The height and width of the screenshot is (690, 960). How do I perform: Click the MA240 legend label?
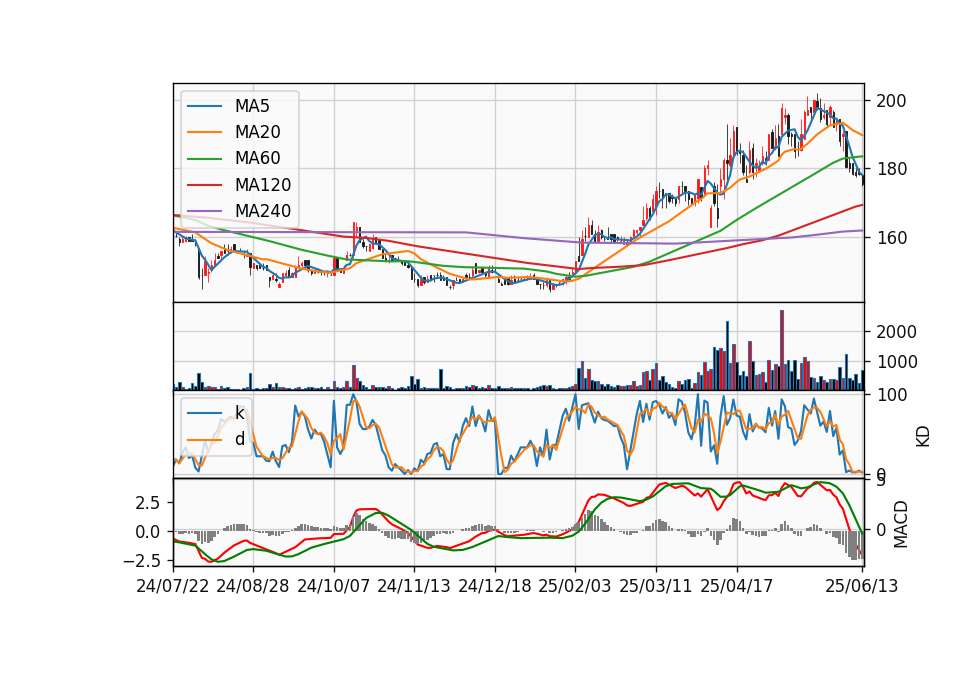click(263, 211)
